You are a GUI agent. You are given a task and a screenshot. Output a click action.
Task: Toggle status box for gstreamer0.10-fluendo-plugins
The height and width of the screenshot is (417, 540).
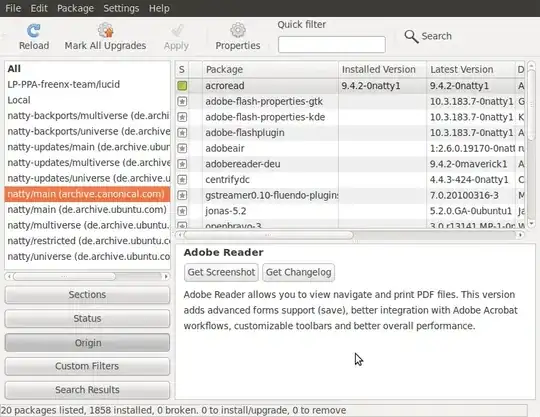pyautogui.click(x=182, y=195)
